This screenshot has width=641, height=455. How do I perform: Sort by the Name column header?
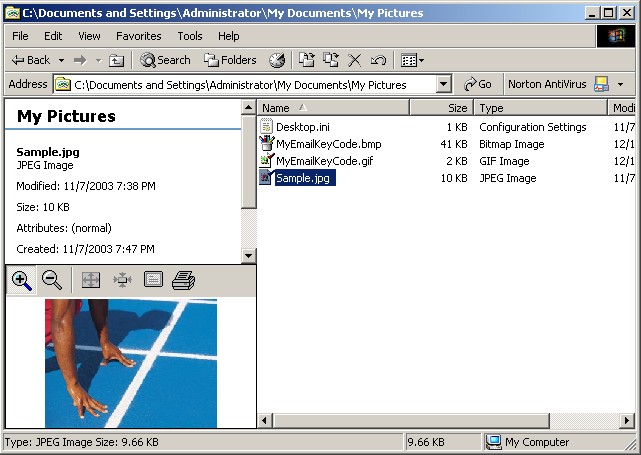(333, 108)
